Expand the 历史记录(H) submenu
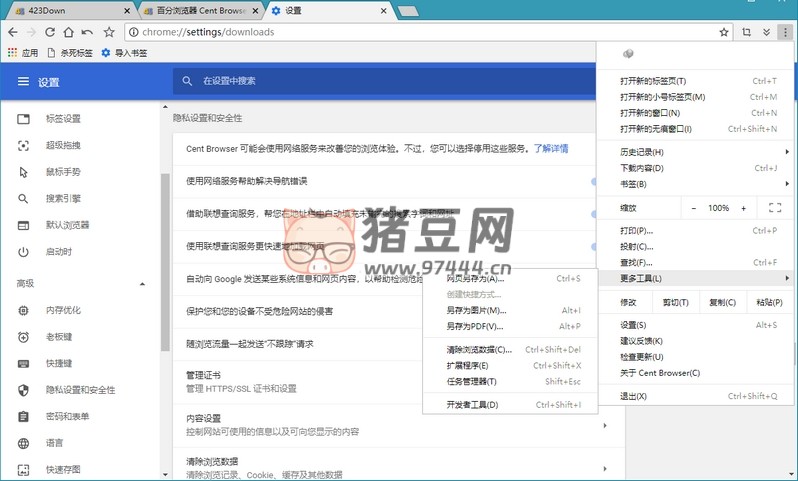The height and width of the screenshot is (481, 798). point(700,152)
